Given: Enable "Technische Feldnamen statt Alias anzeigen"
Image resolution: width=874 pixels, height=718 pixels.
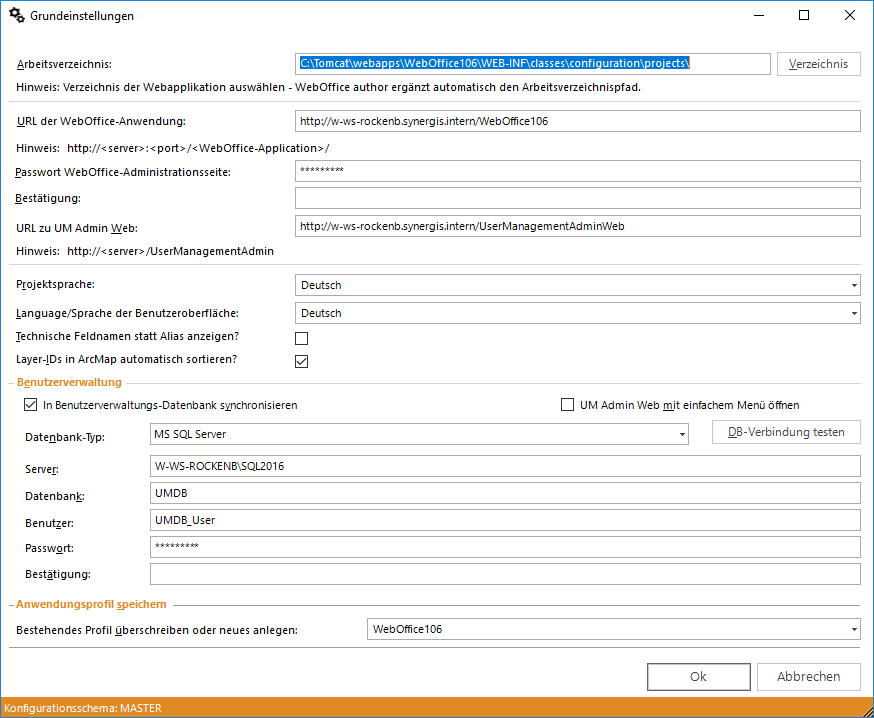Looking at the screenshot, I should pos(301,338).
